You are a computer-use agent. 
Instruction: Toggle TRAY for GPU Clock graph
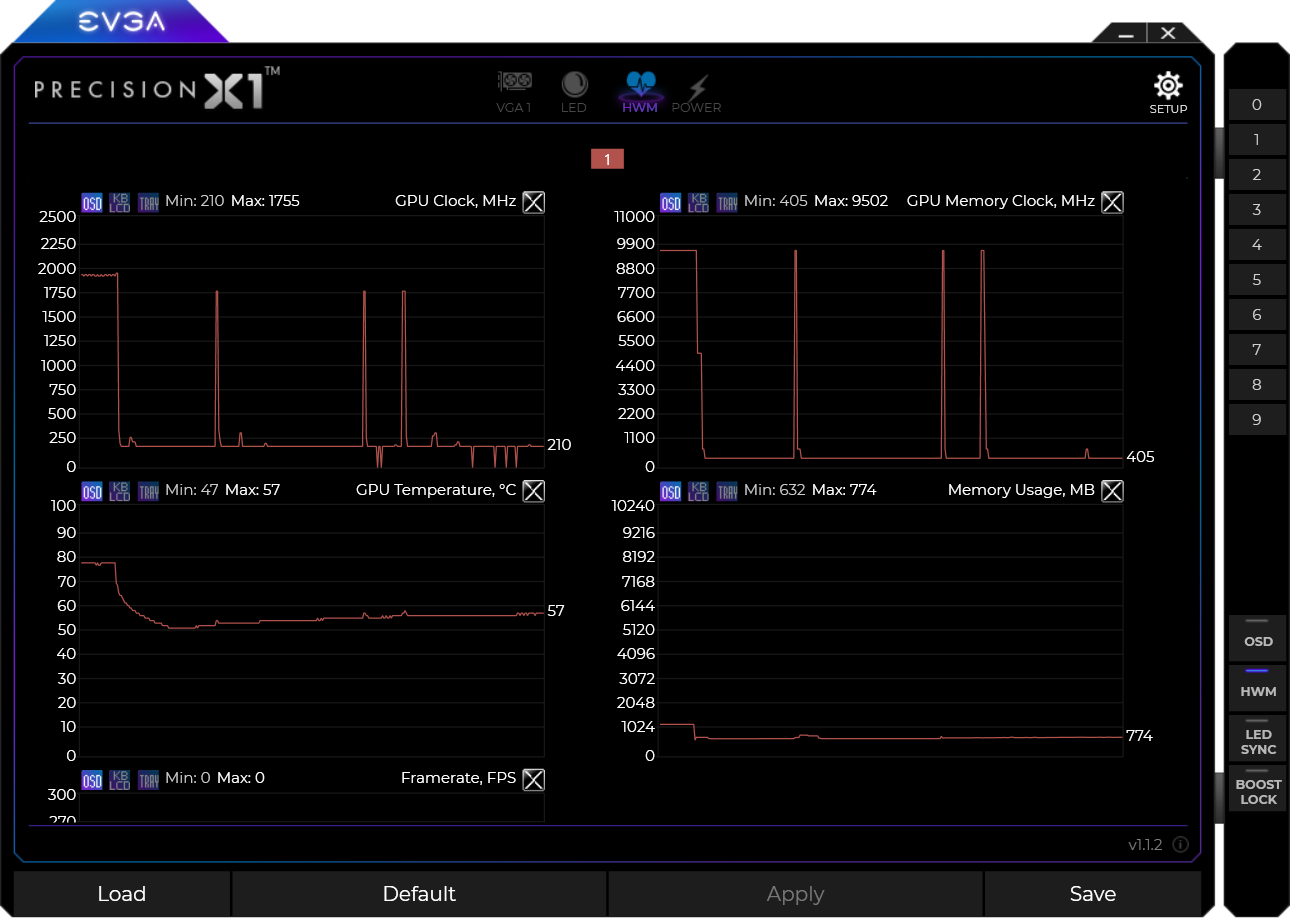(148, 203)
